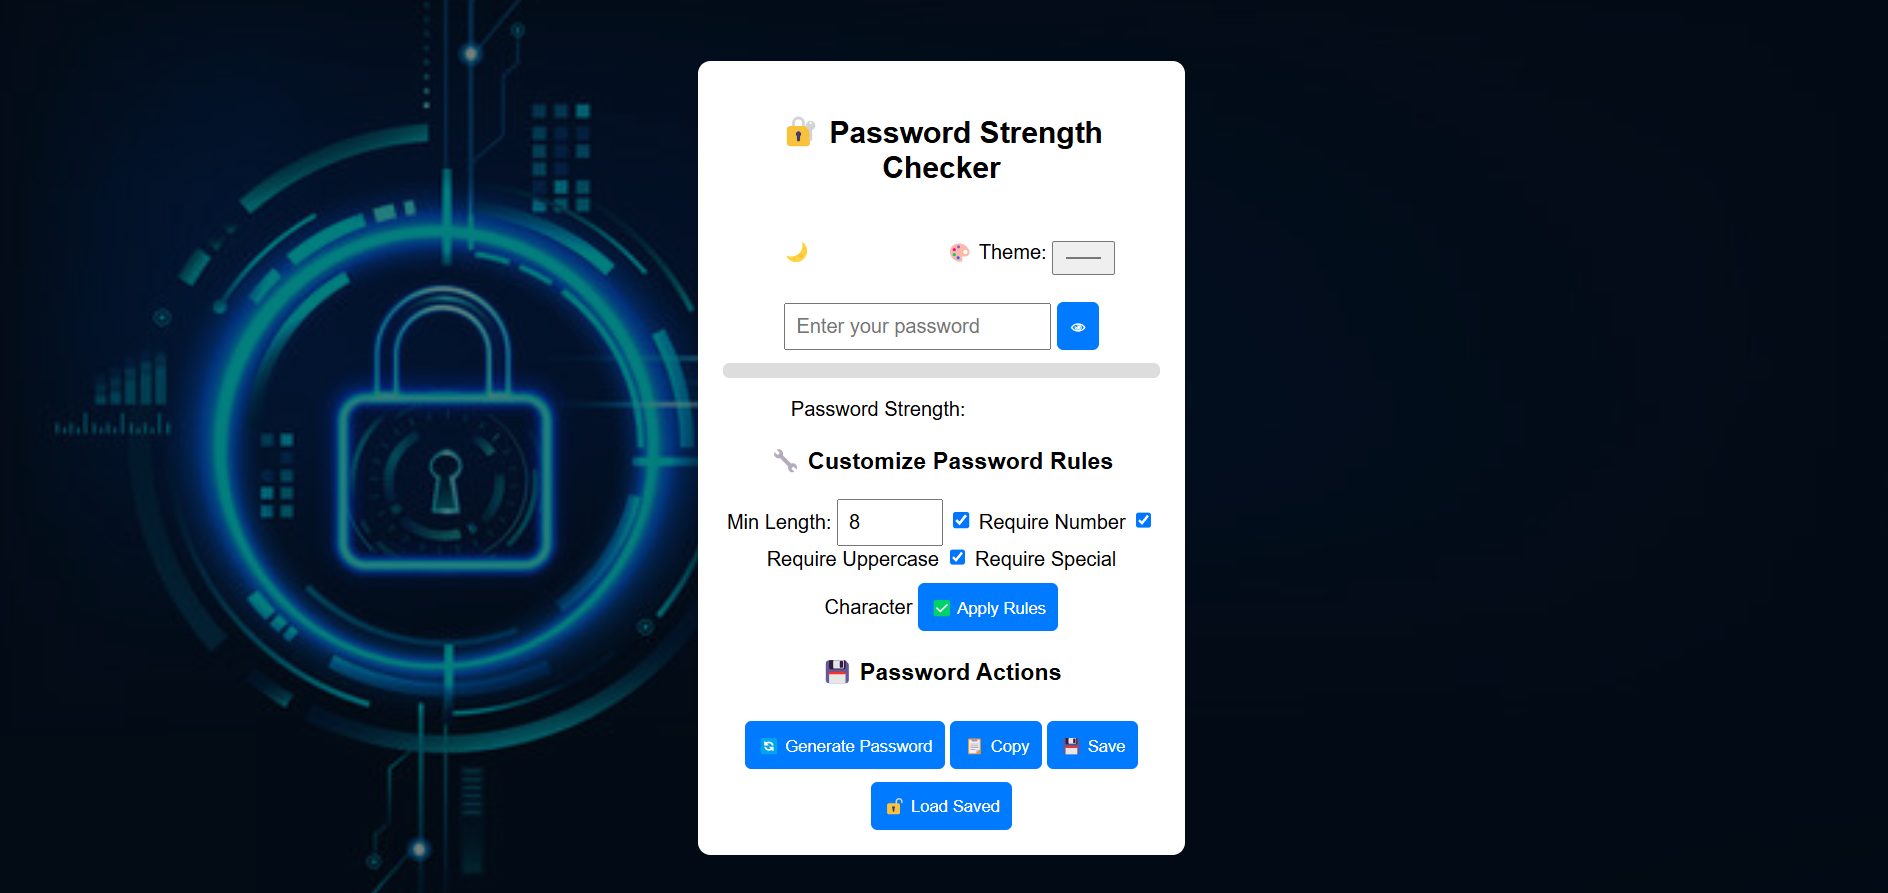Toggle the Require Uppercase checkbox
The height and width of the screenshot is (893, 1888).
pos(1144,520)
